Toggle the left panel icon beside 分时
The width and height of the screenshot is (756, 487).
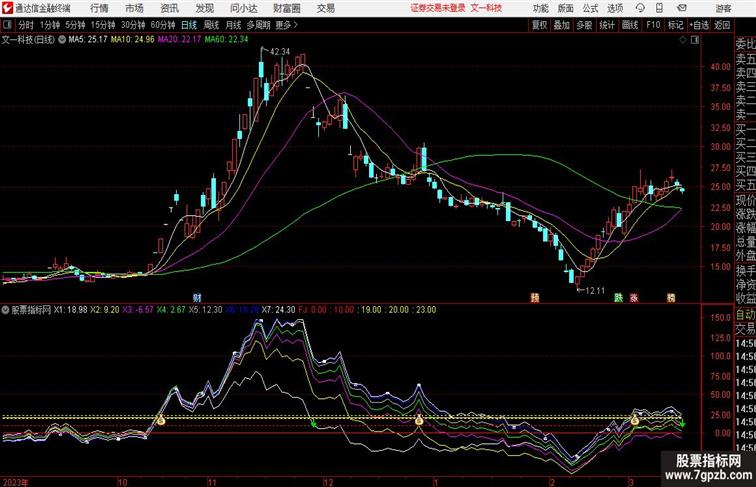(7, 25)
